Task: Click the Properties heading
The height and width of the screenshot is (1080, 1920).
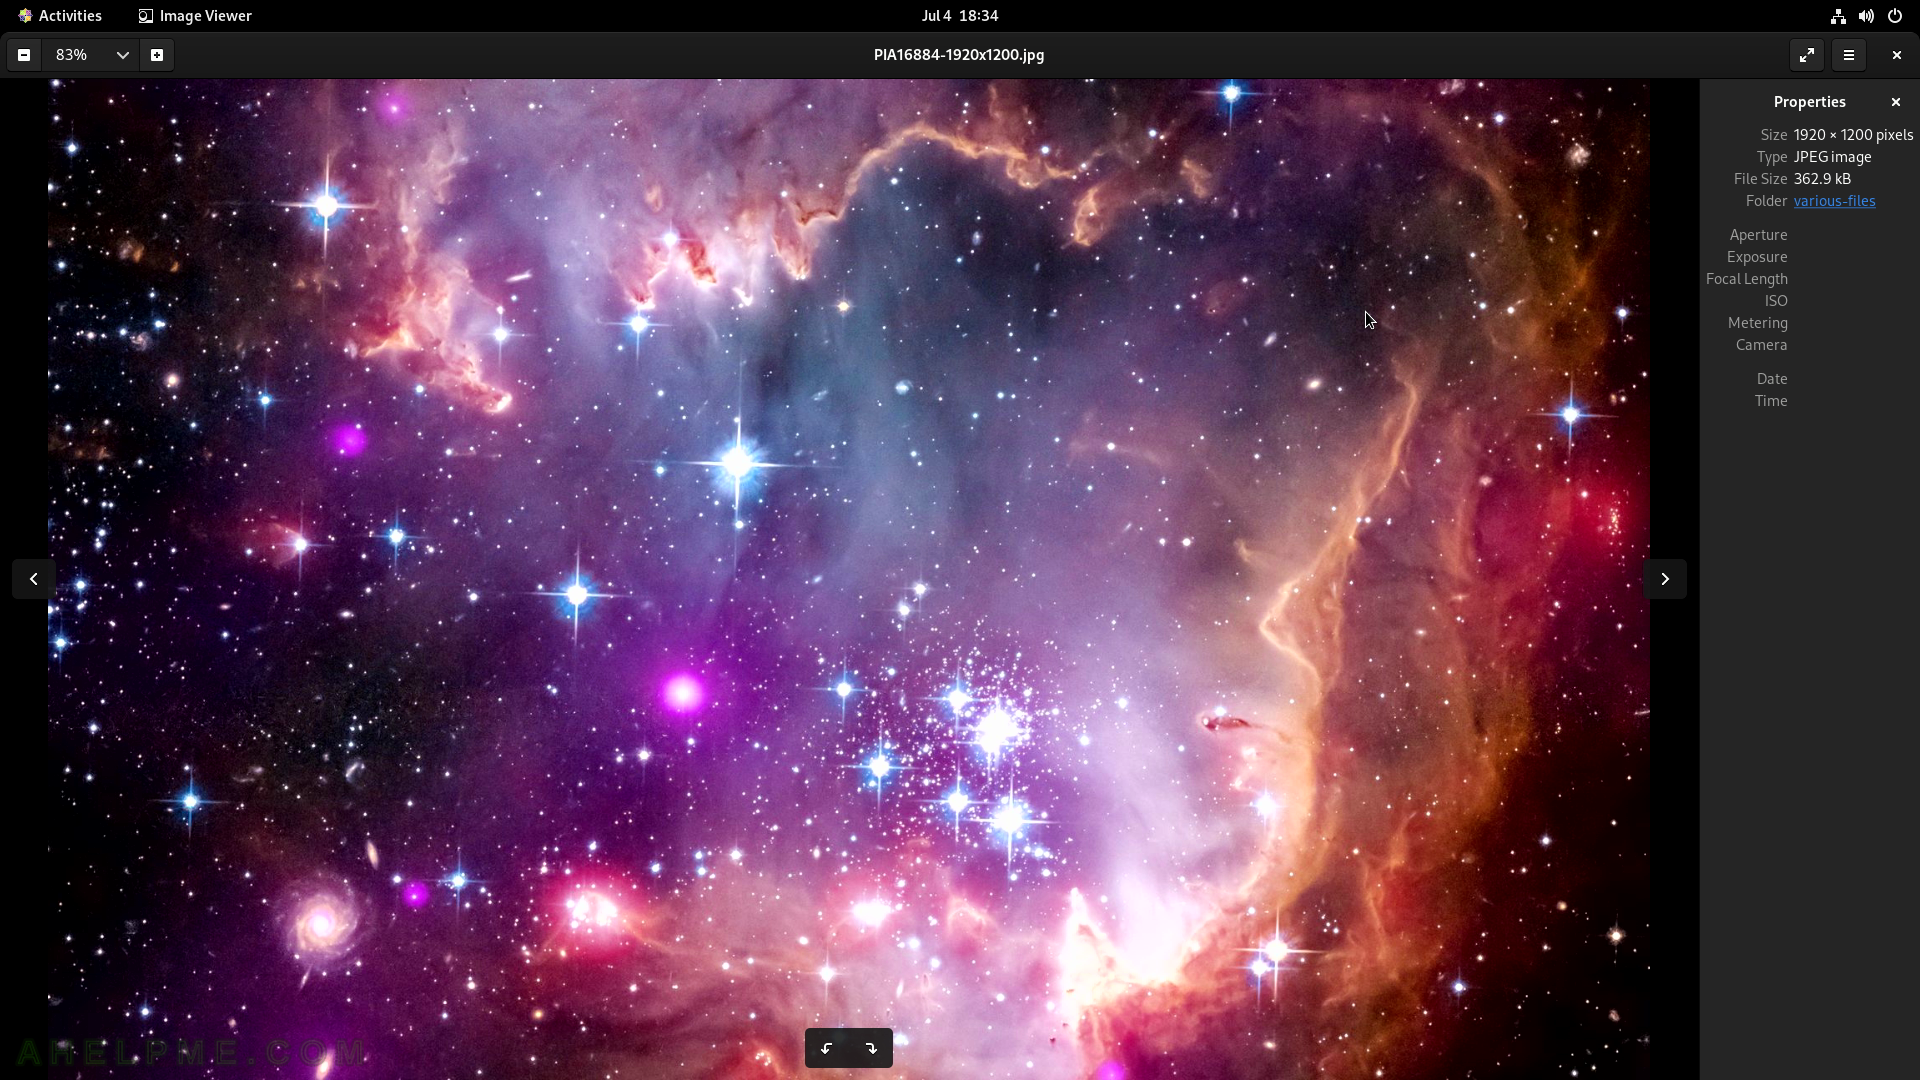Action: click(1809, 102)
